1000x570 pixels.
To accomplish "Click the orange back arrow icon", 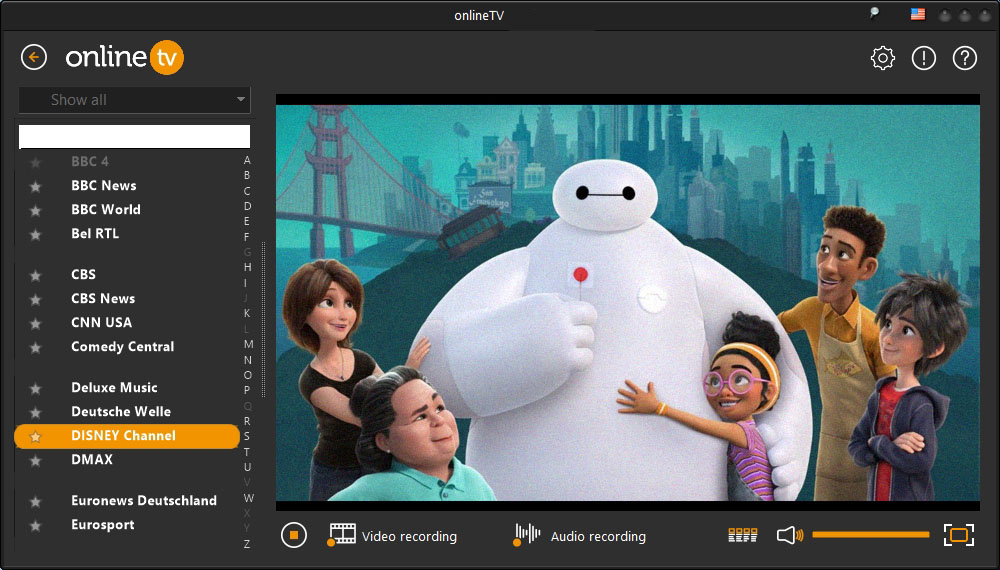I will coord(34,58).
